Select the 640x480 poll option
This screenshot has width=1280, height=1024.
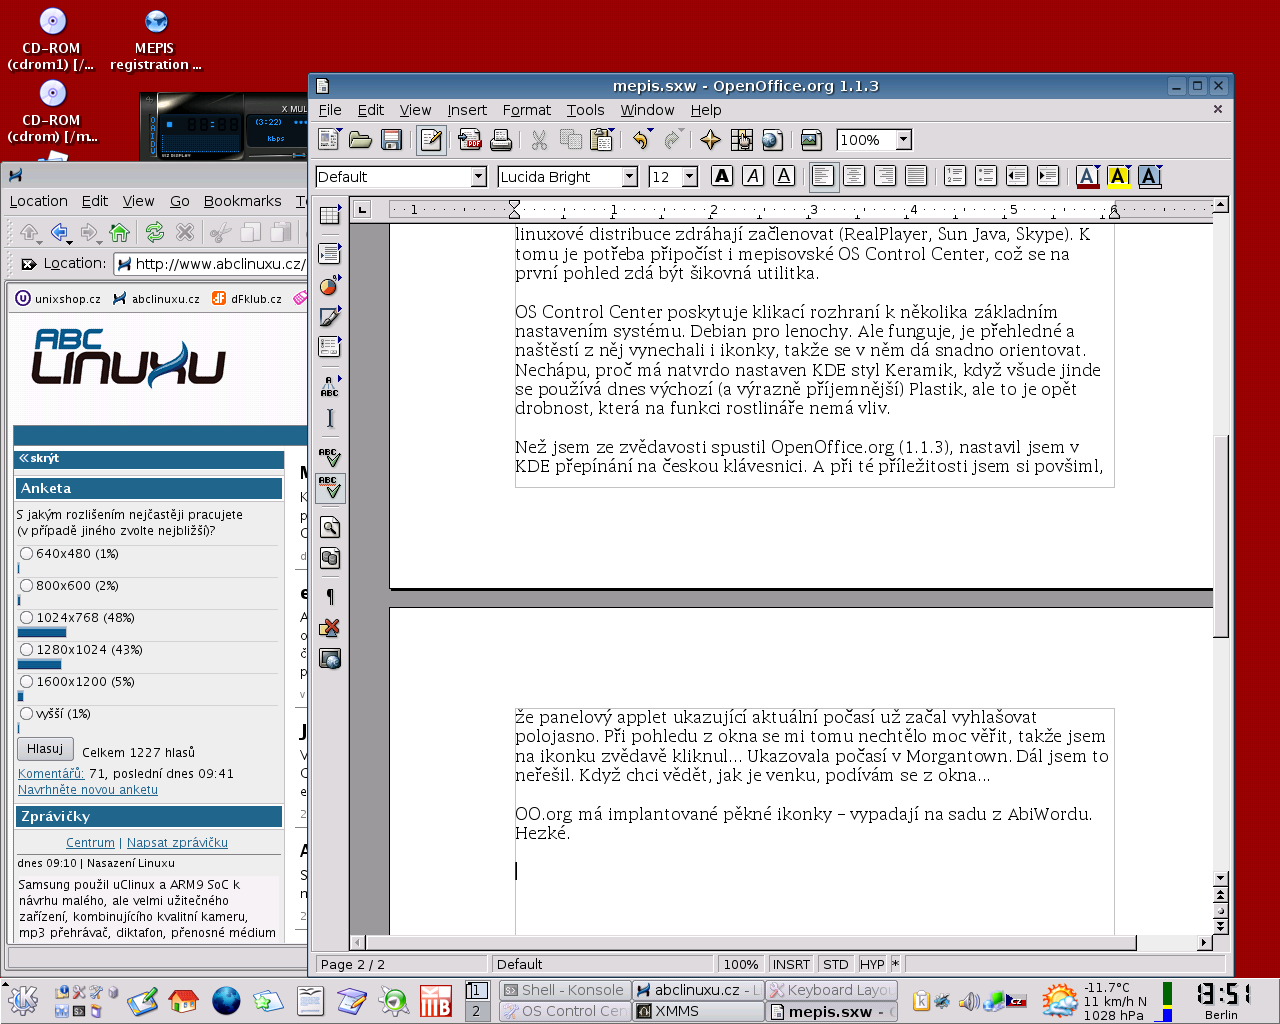pyautogui.click(x=27, y=553)
